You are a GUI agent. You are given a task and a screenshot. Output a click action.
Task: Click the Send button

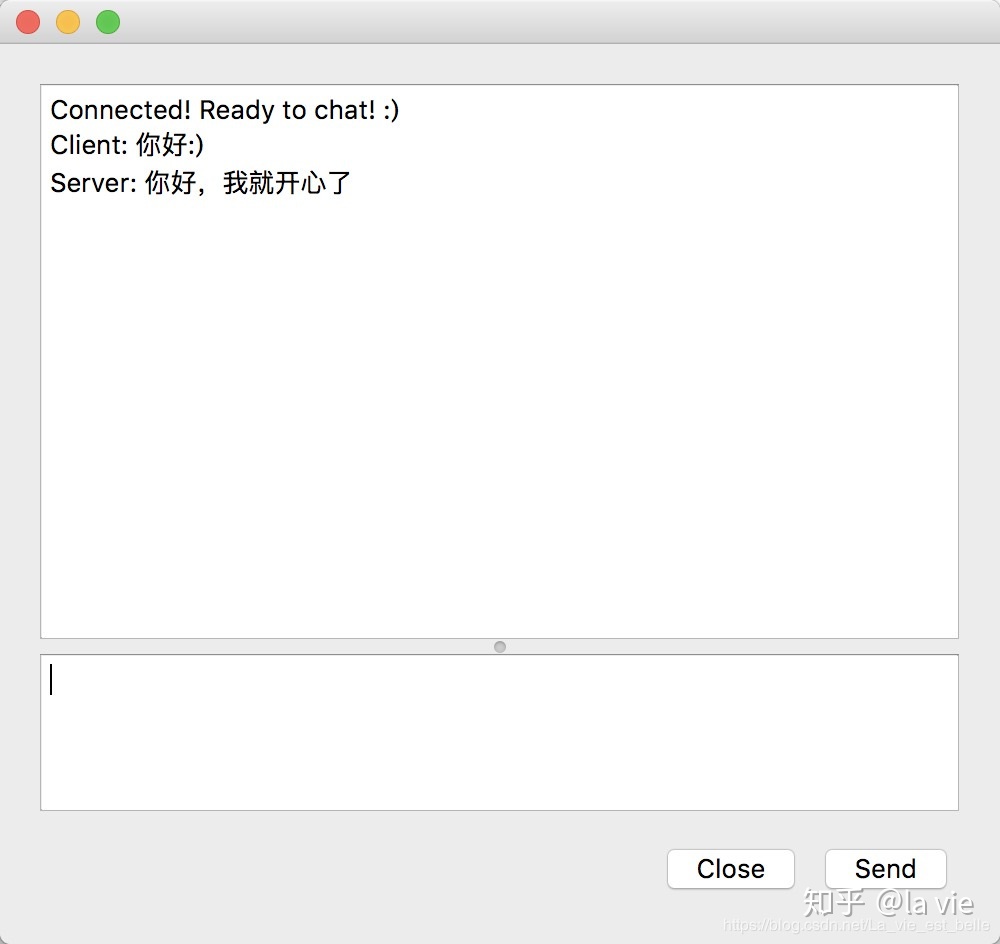point(885,869)
